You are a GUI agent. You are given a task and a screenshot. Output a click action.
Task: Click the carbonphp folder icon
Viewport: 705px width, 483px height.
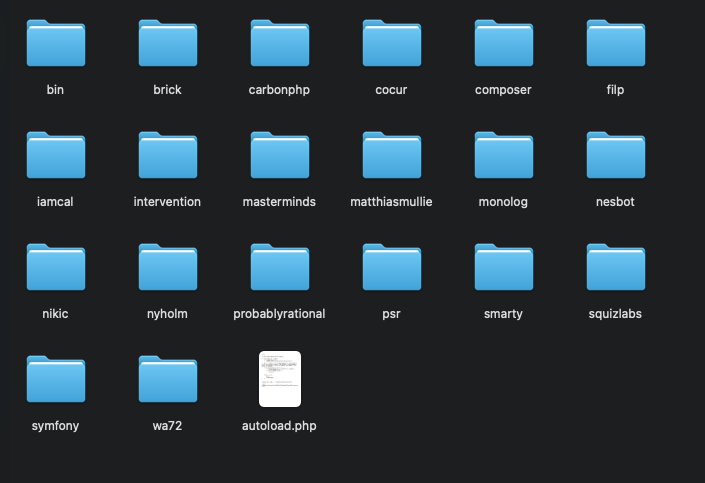280,43
